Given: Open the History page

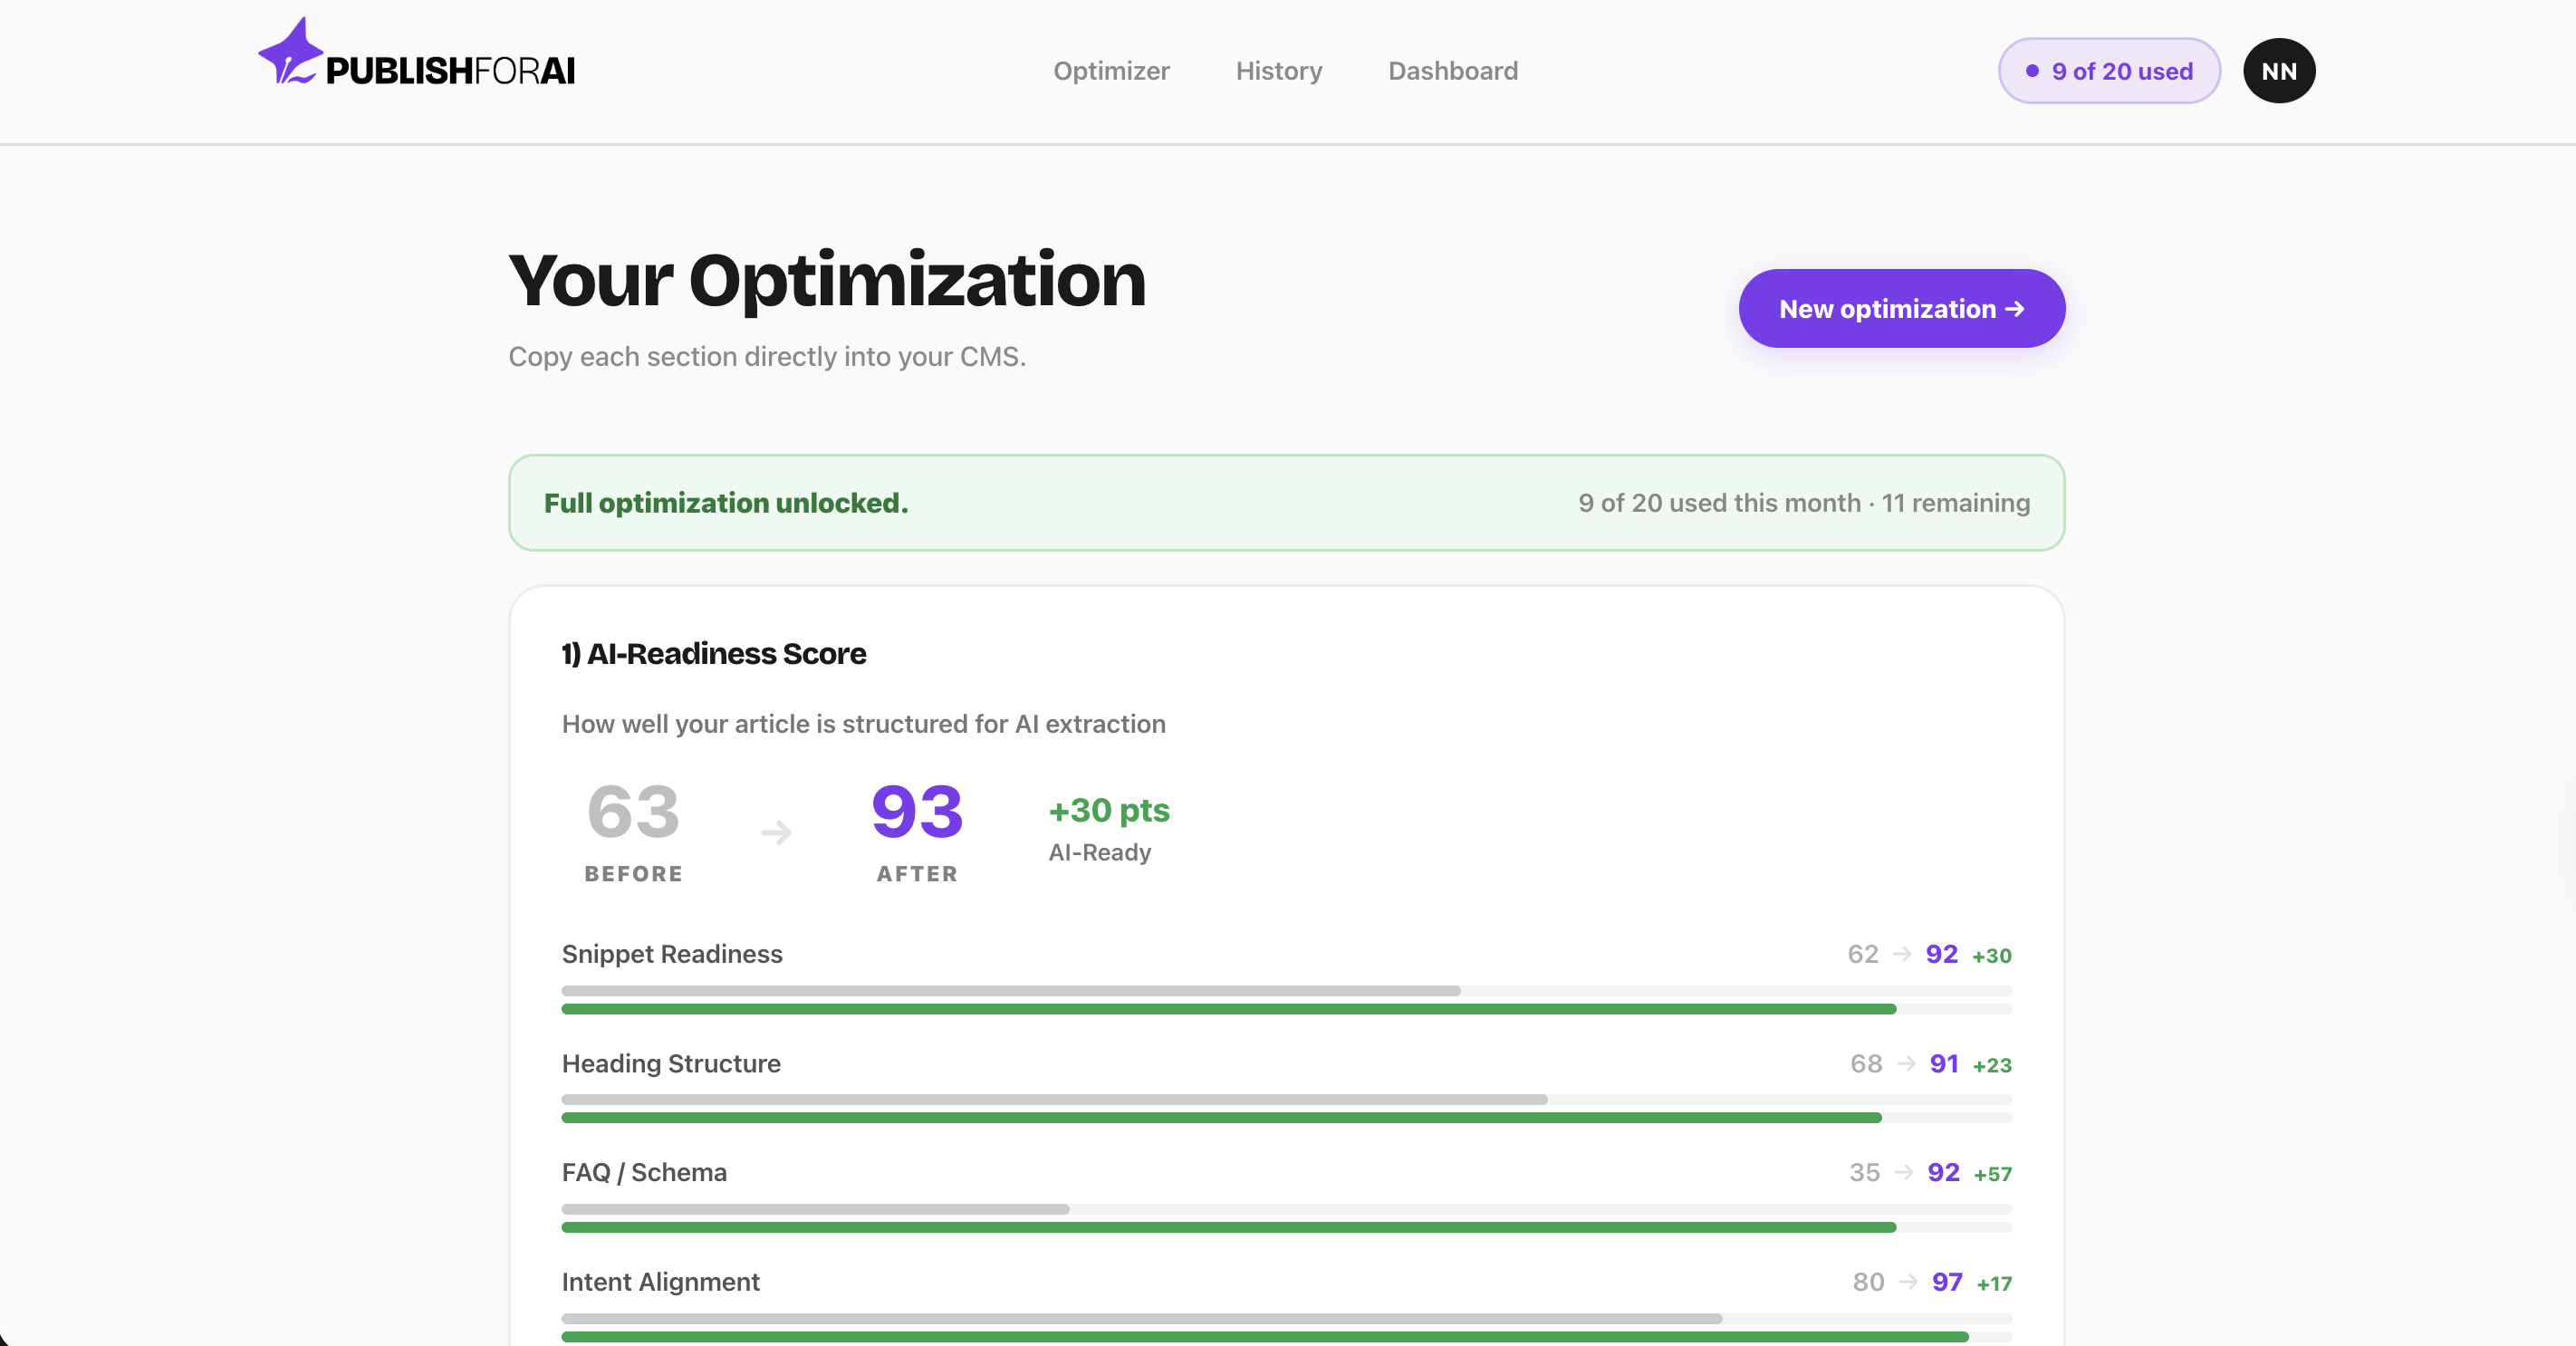Looking at the screenshot, I should [x=1278, y=70].
